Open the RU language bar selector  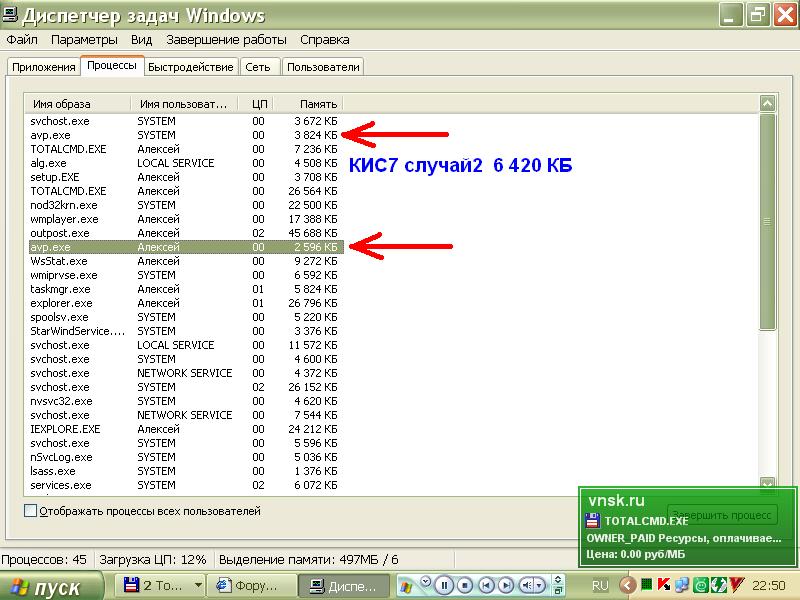(x=600, y=585)
